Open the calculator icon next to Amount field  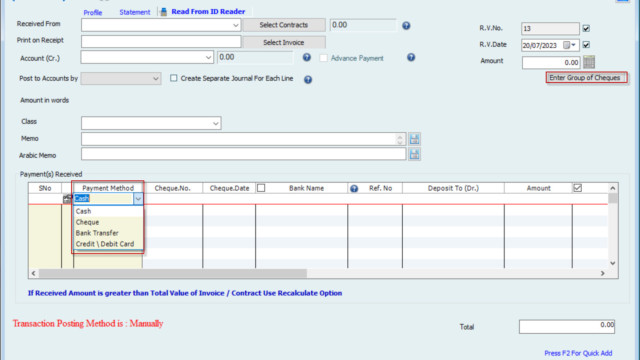click(x=589, y=62)
